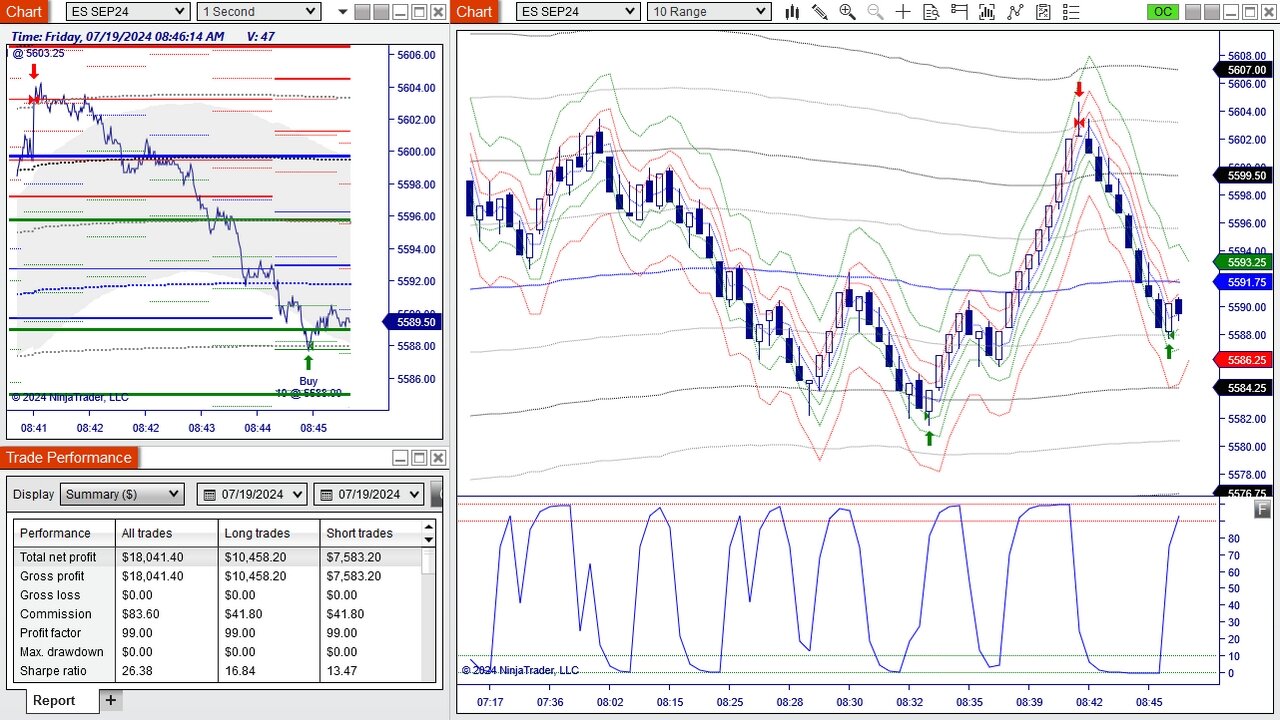Click the zoom out magnifier icon

[x=875, y=12]
